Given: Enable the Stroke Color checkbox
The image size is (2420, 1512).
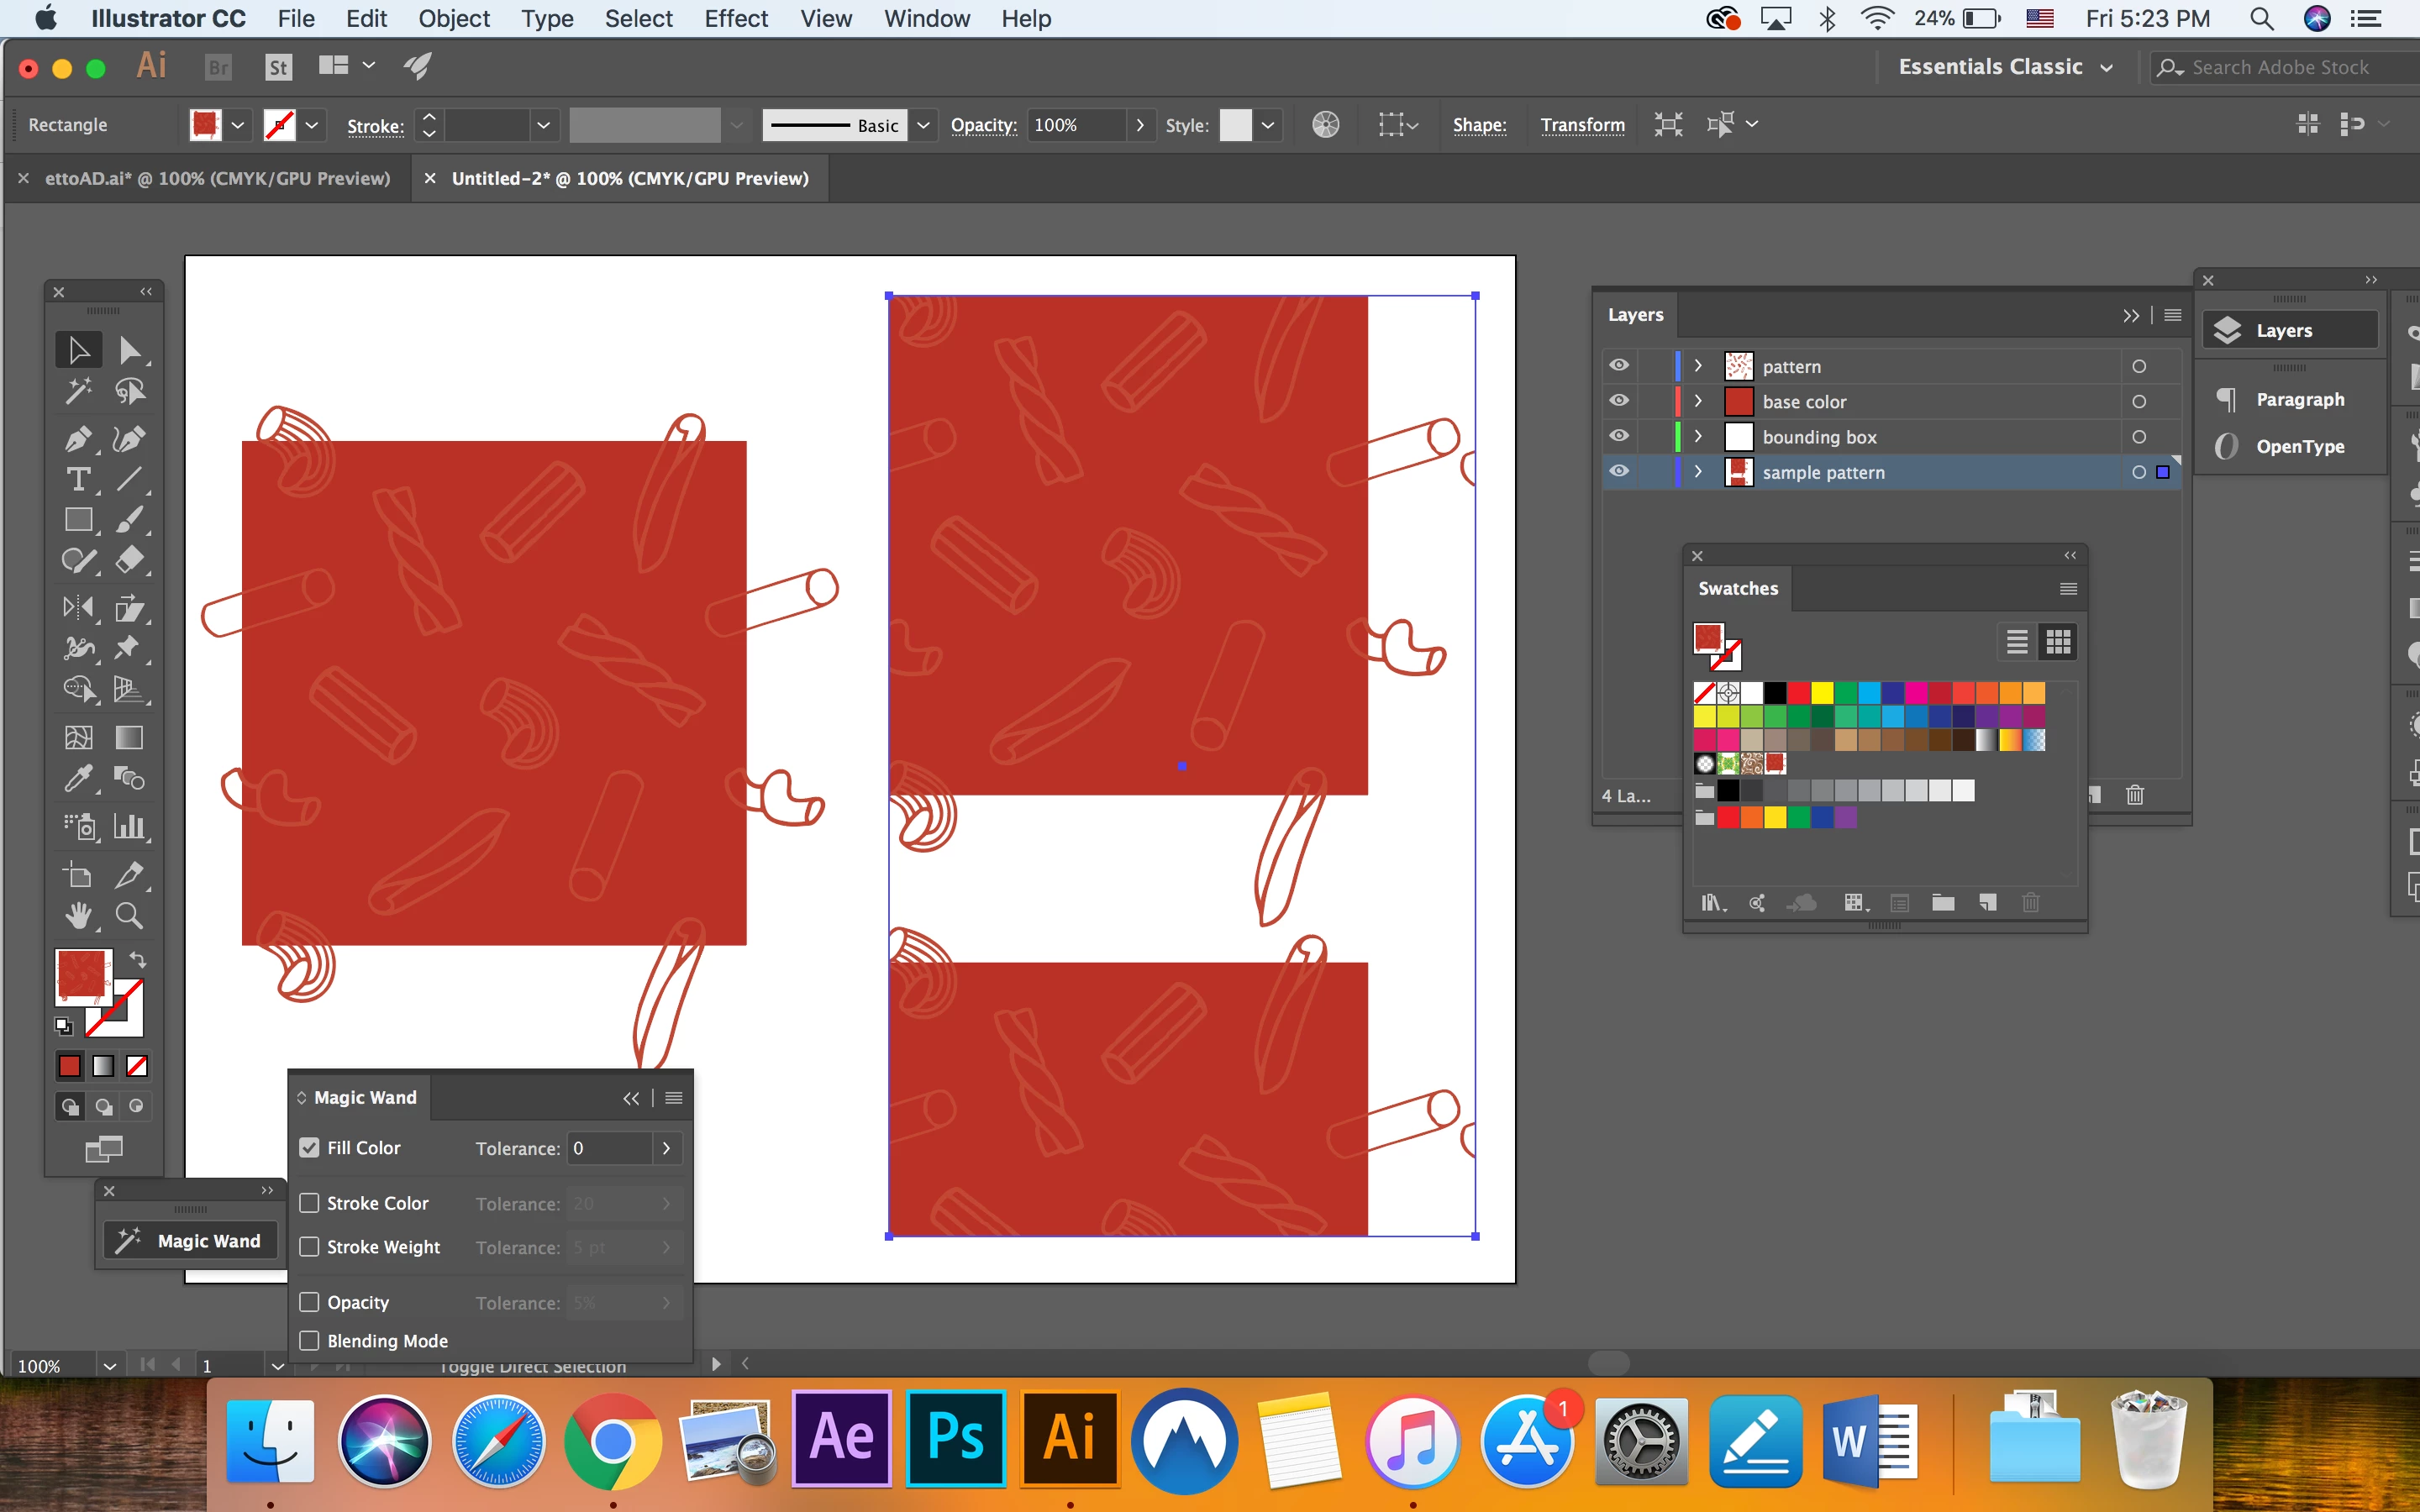Looking at the screenshot, I should [x=310, y=1203].
